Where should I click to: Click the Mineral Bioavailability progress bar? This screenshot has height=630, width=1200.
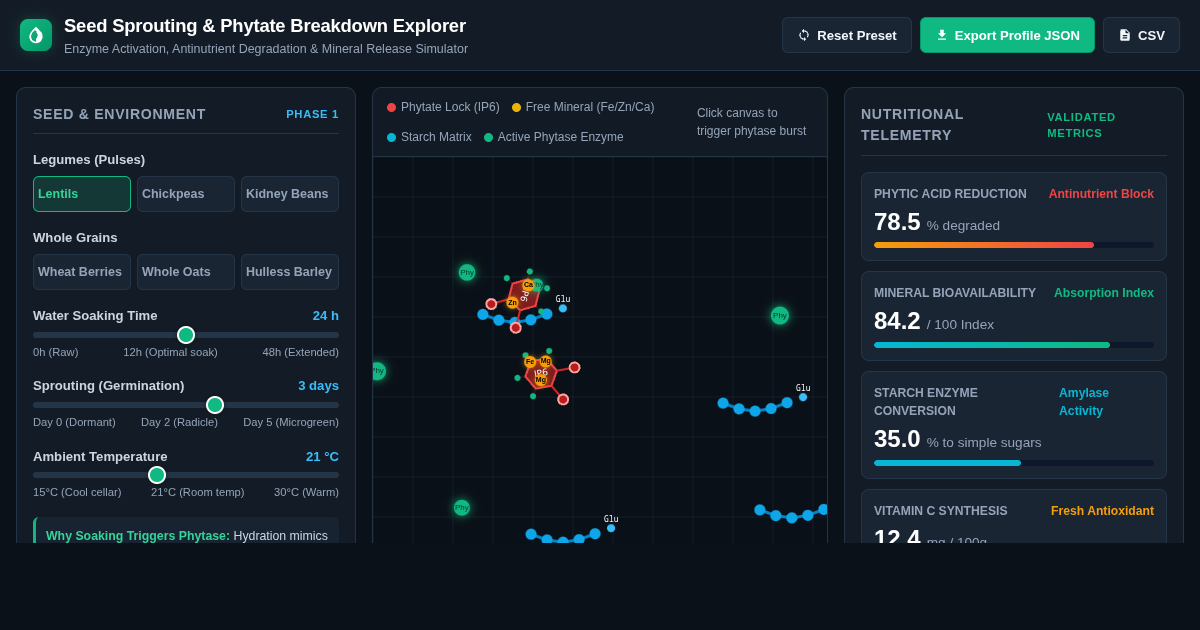pos(1014,345)
